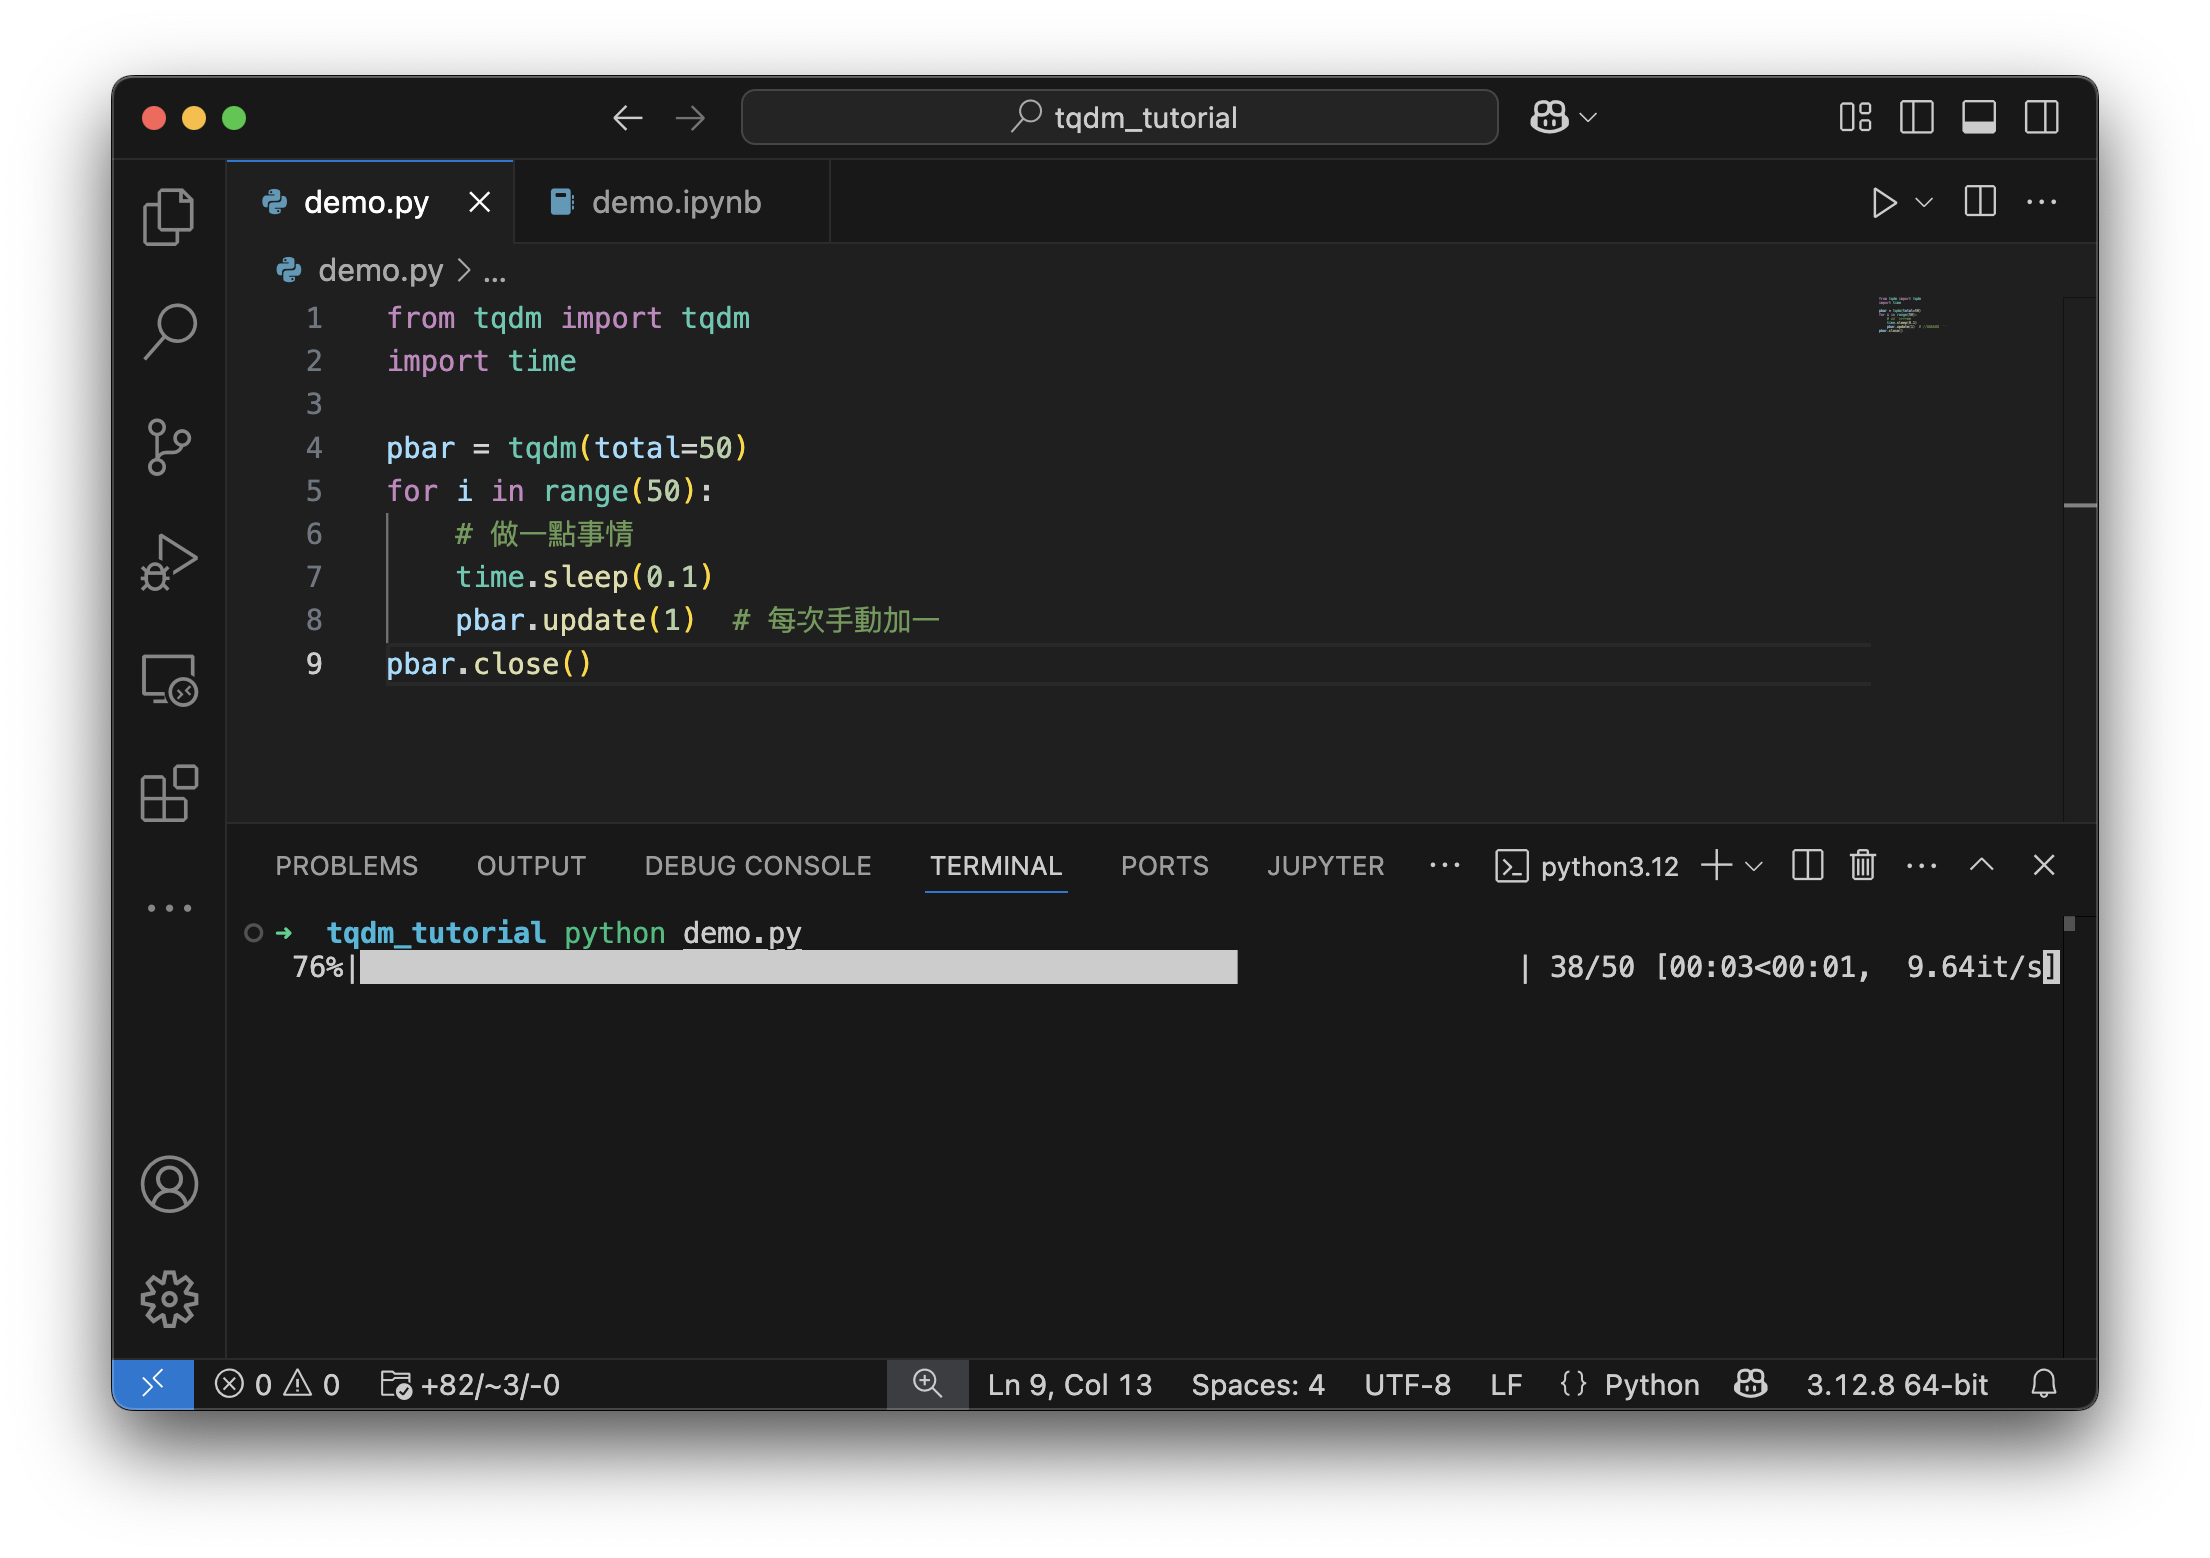The image size is (2210, 1558).
Task: Open the Source Control view
Action: coord(169,447)
